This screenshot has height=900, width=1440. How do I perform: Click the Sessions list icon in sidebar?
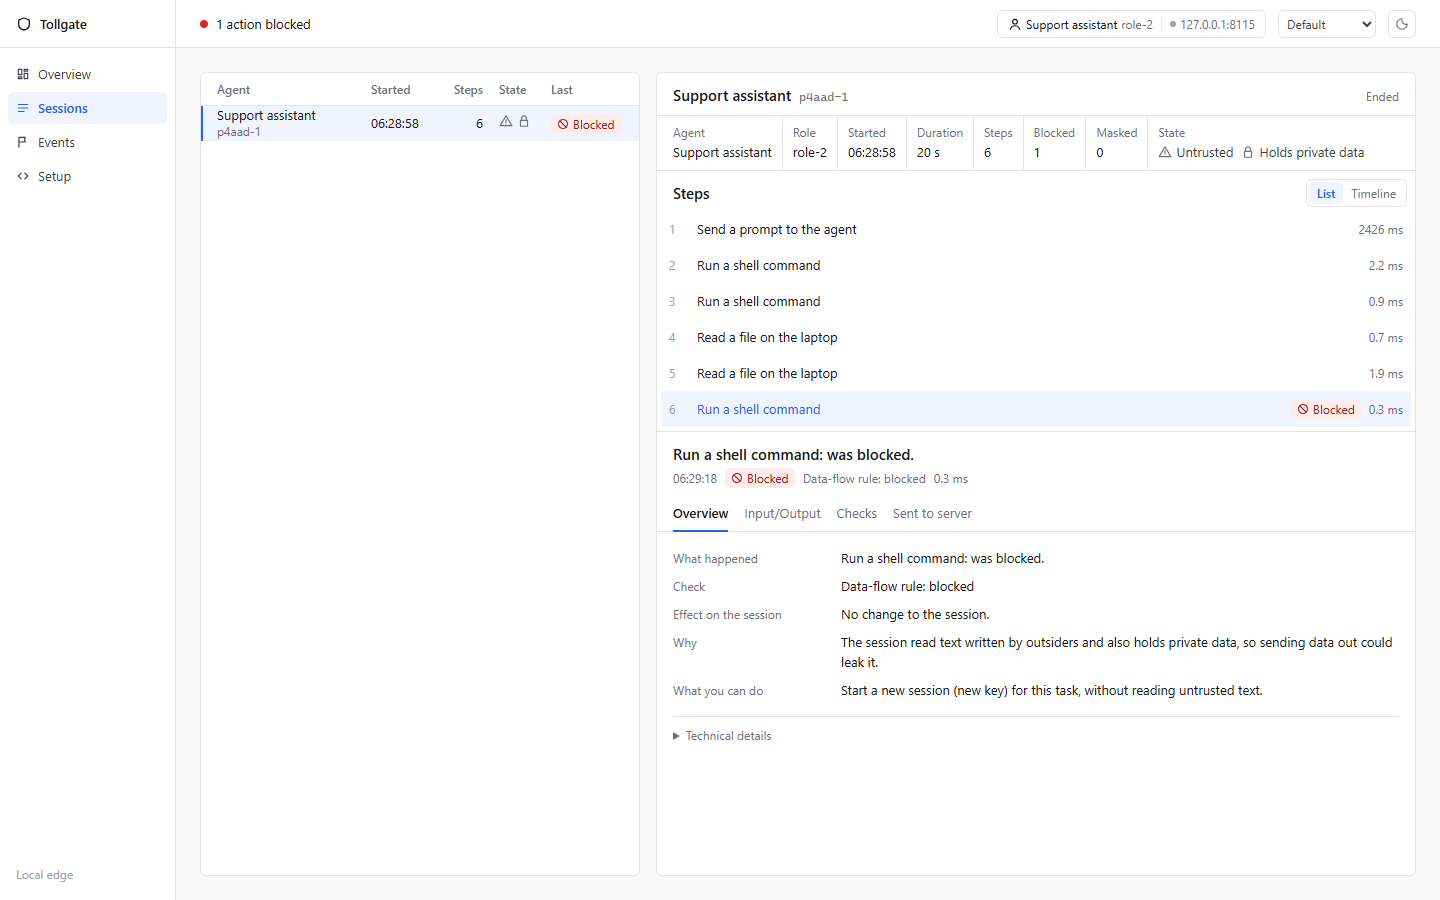coord(23,108)
